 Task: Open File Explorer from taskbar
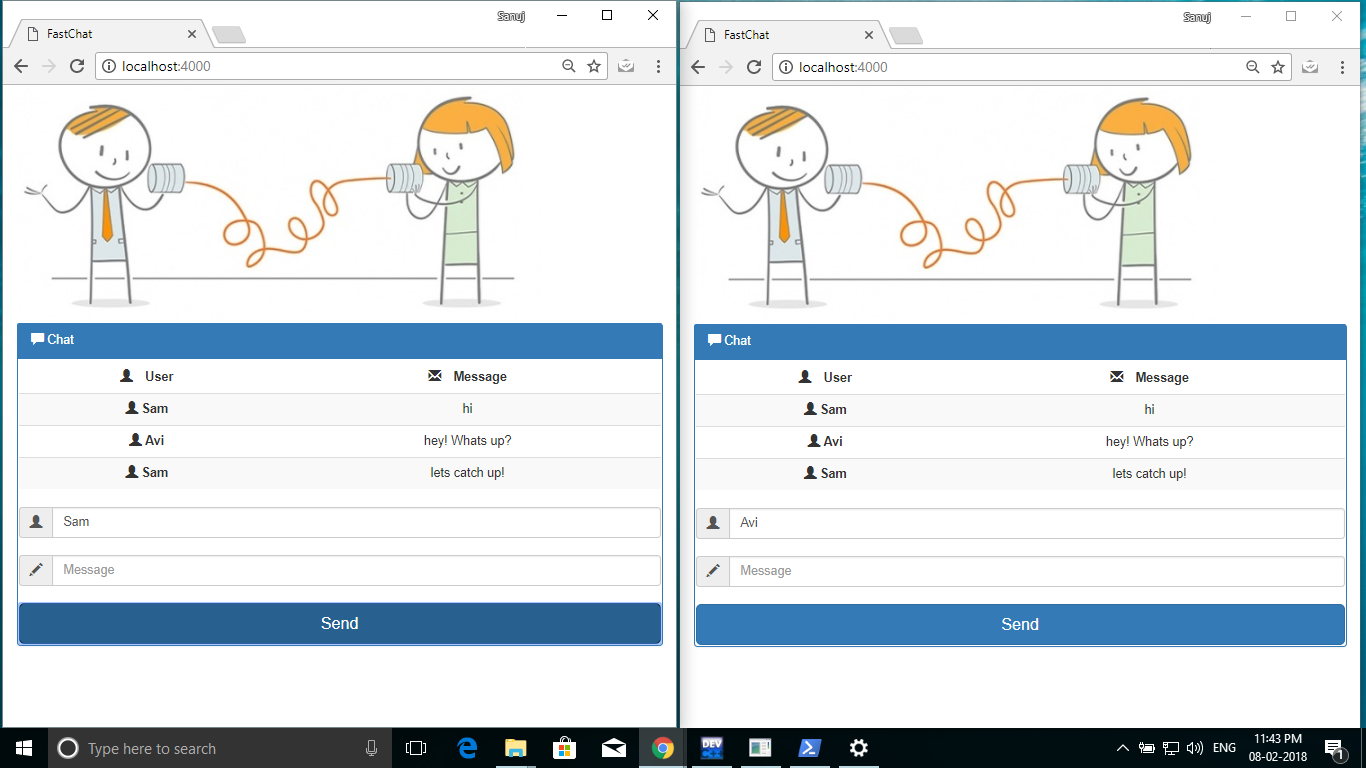(x=515, y=748)
